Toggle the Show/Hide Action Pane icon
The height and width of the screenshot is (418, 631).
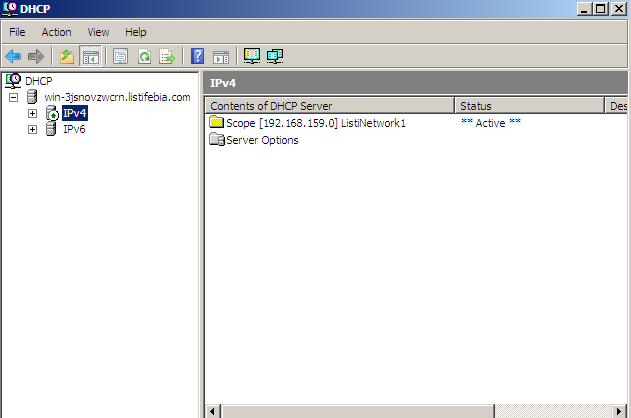pos(221,57)
